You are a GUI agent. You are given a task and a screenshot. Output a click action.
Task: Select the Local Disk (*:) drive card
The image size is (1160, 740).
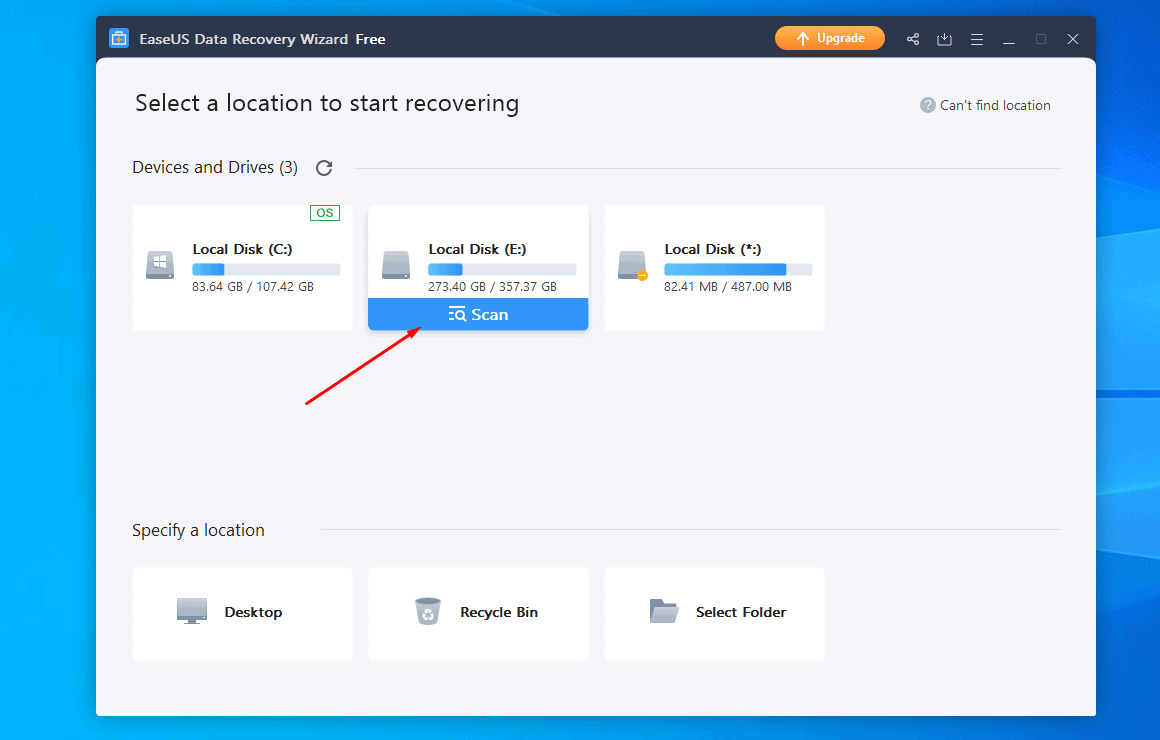(x=714, y=267)
